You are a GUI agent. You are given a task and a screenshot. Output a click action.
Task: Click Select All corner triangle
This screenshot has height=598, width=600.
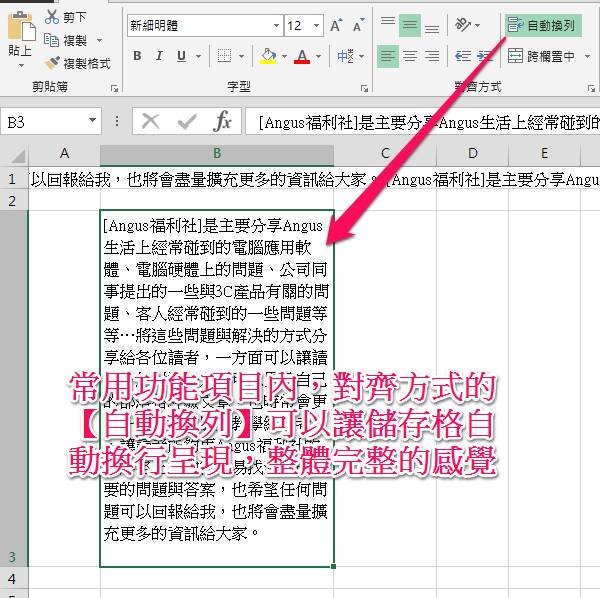(15, 155)
